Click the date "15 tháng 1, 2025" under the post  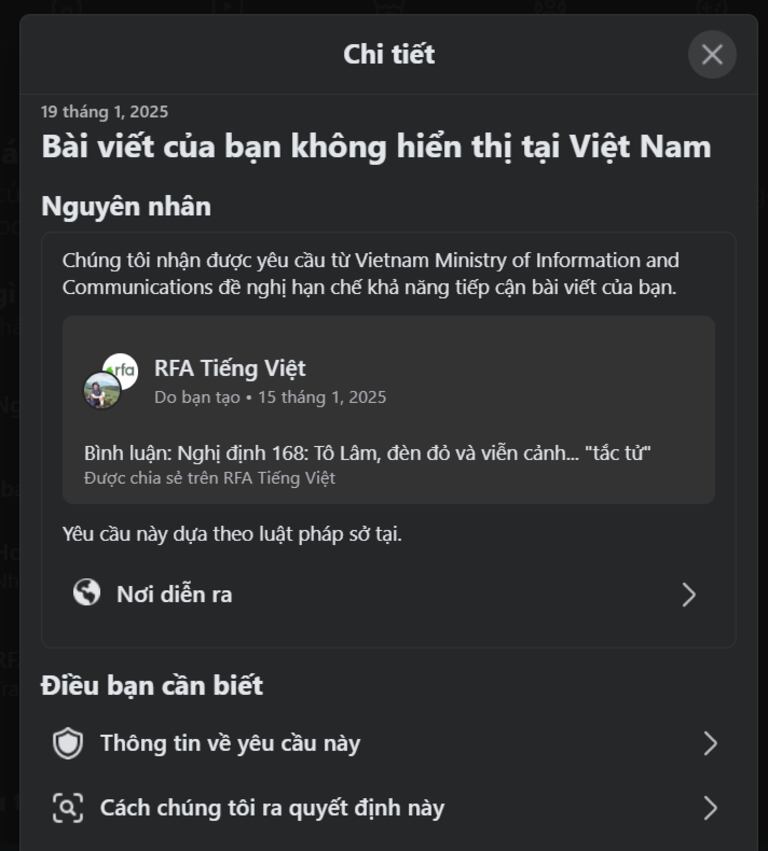pos(320,396)
